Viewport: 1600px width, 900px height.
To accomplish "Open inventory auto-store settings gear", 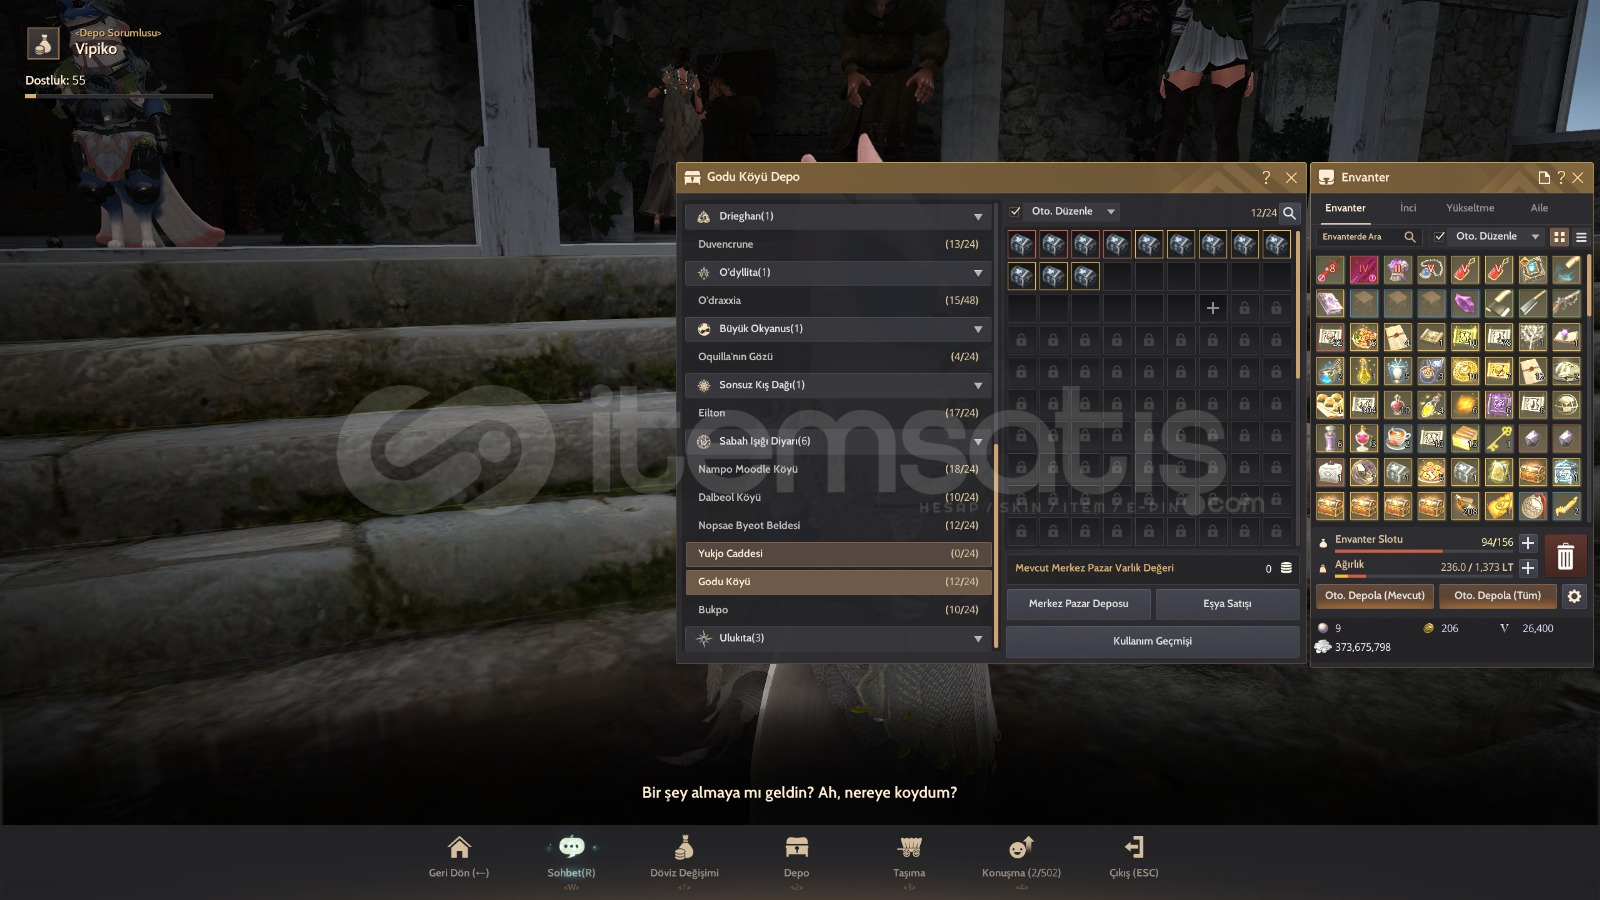I will 1574,596.
